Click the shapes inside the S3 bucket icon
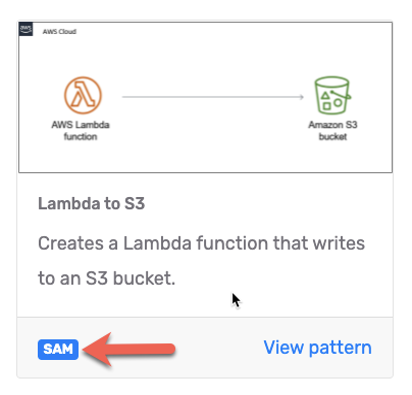This screenshot has width=412, height=395. coord(332,100)
